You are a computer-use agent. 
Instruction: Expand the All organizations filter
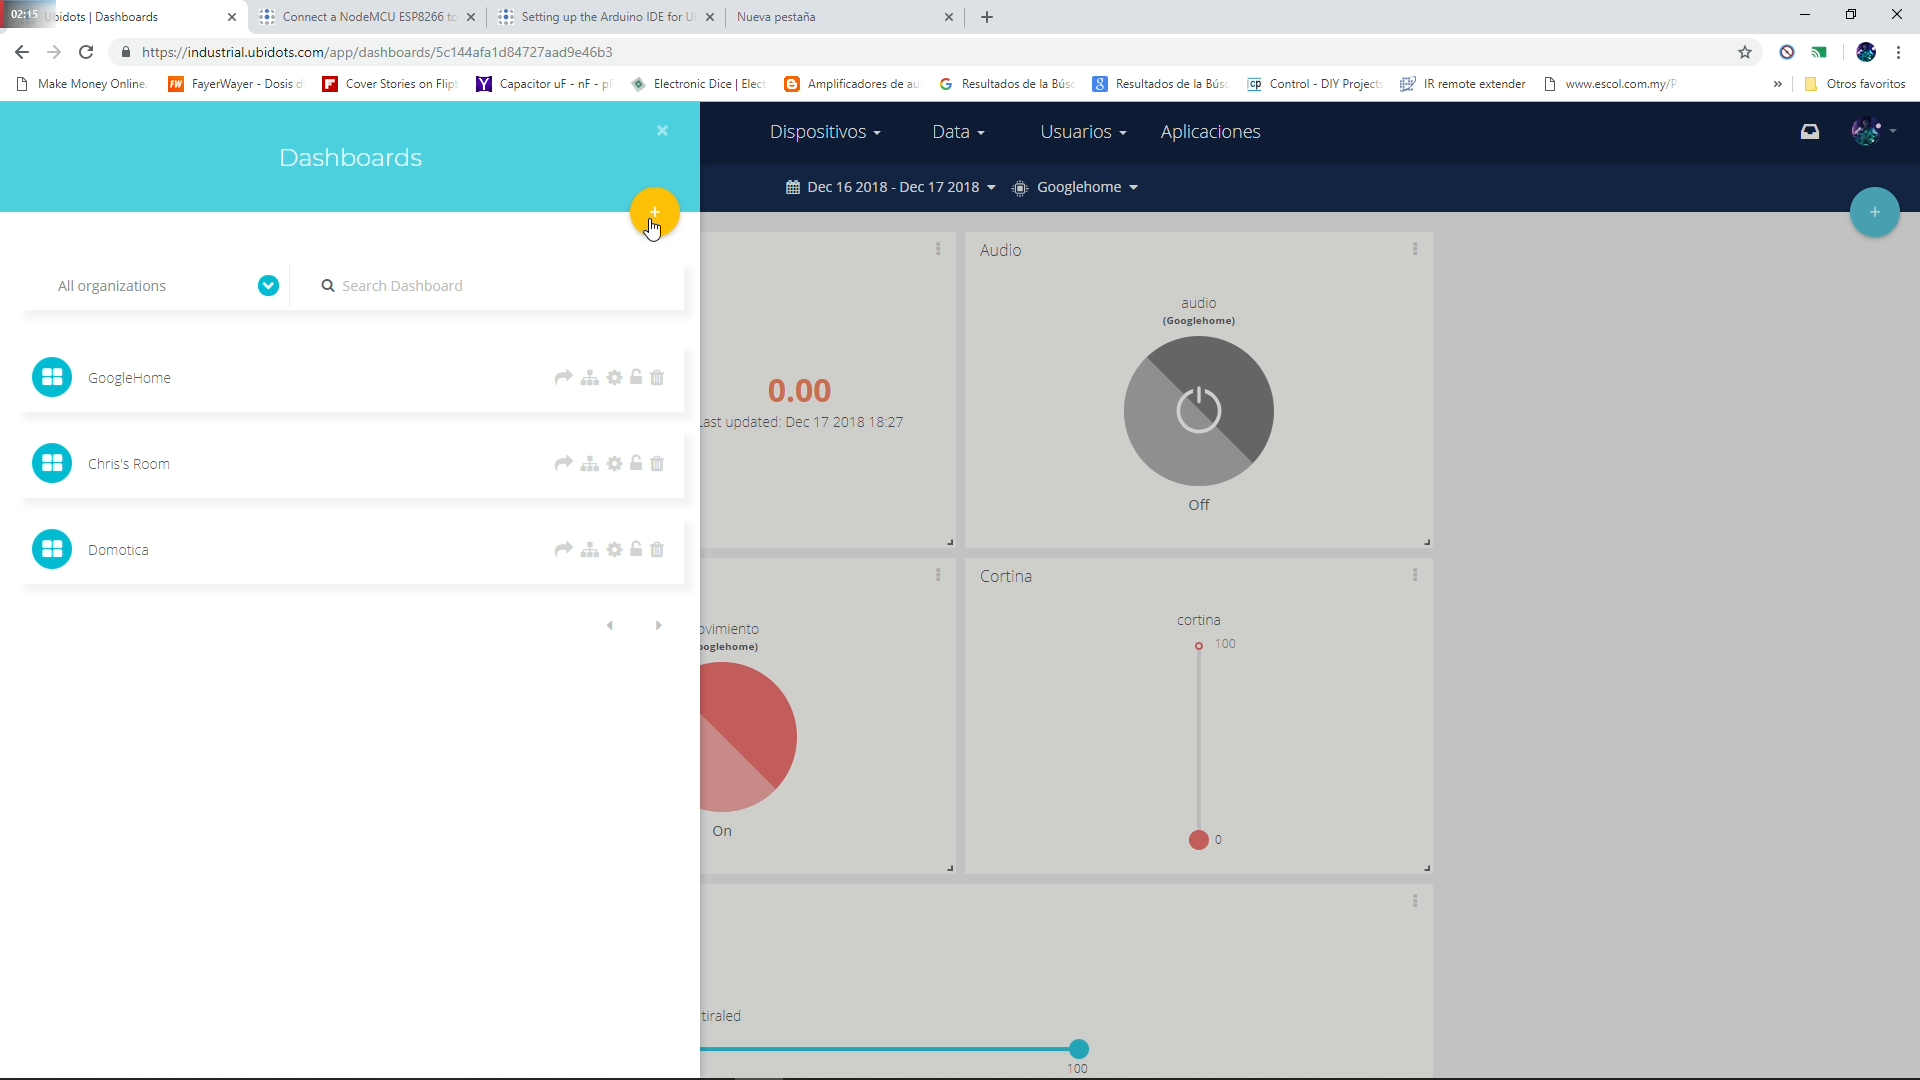(268, 285)
